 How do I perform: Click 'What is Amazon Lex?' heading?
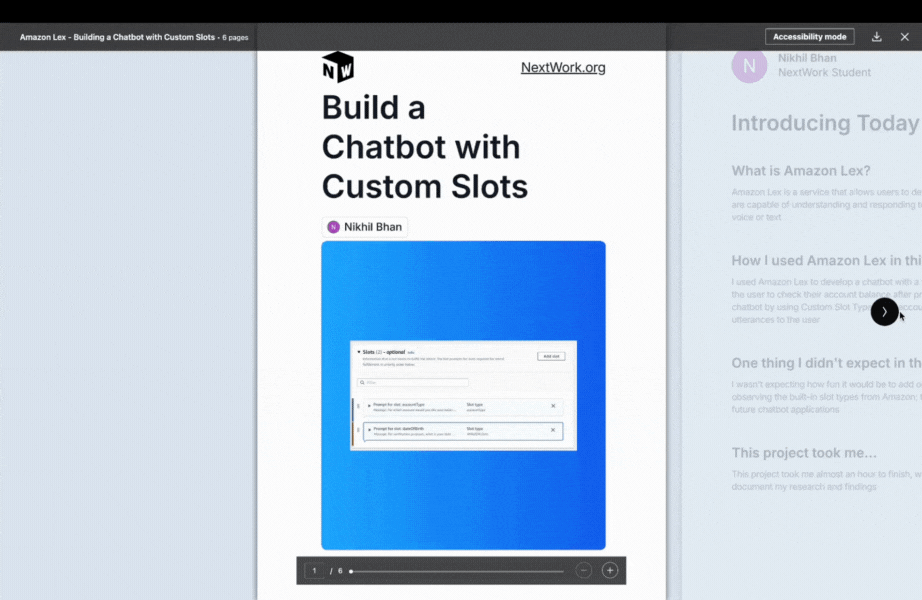(x=801, y=171)
